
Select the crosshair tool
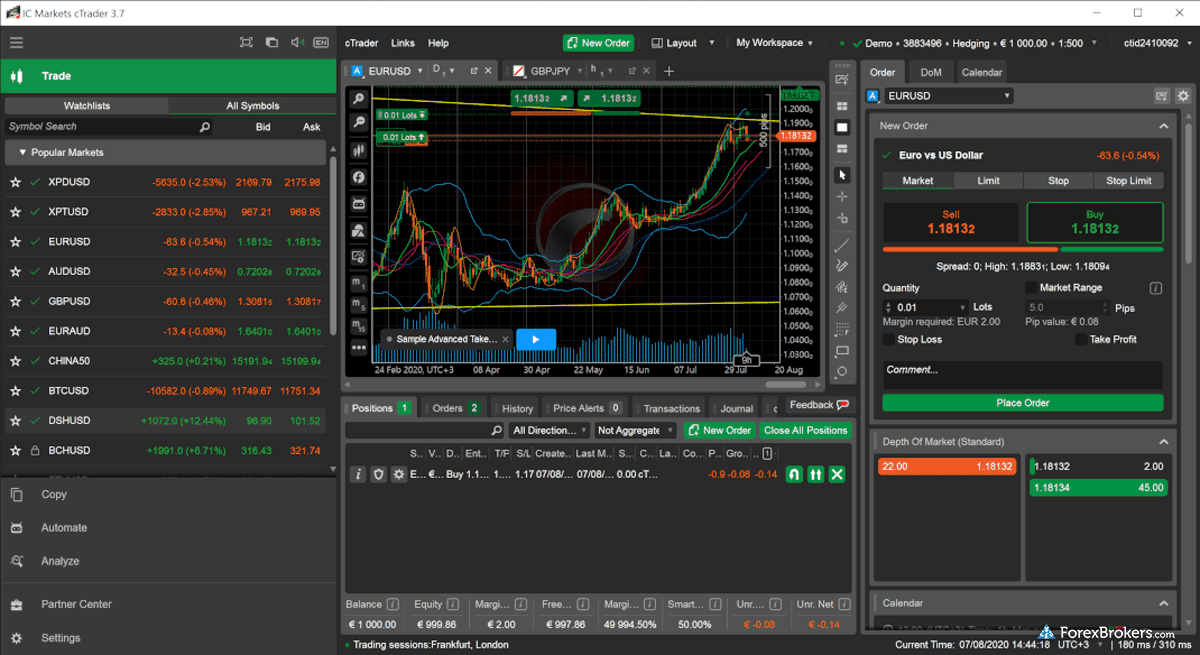pos(842,197)
